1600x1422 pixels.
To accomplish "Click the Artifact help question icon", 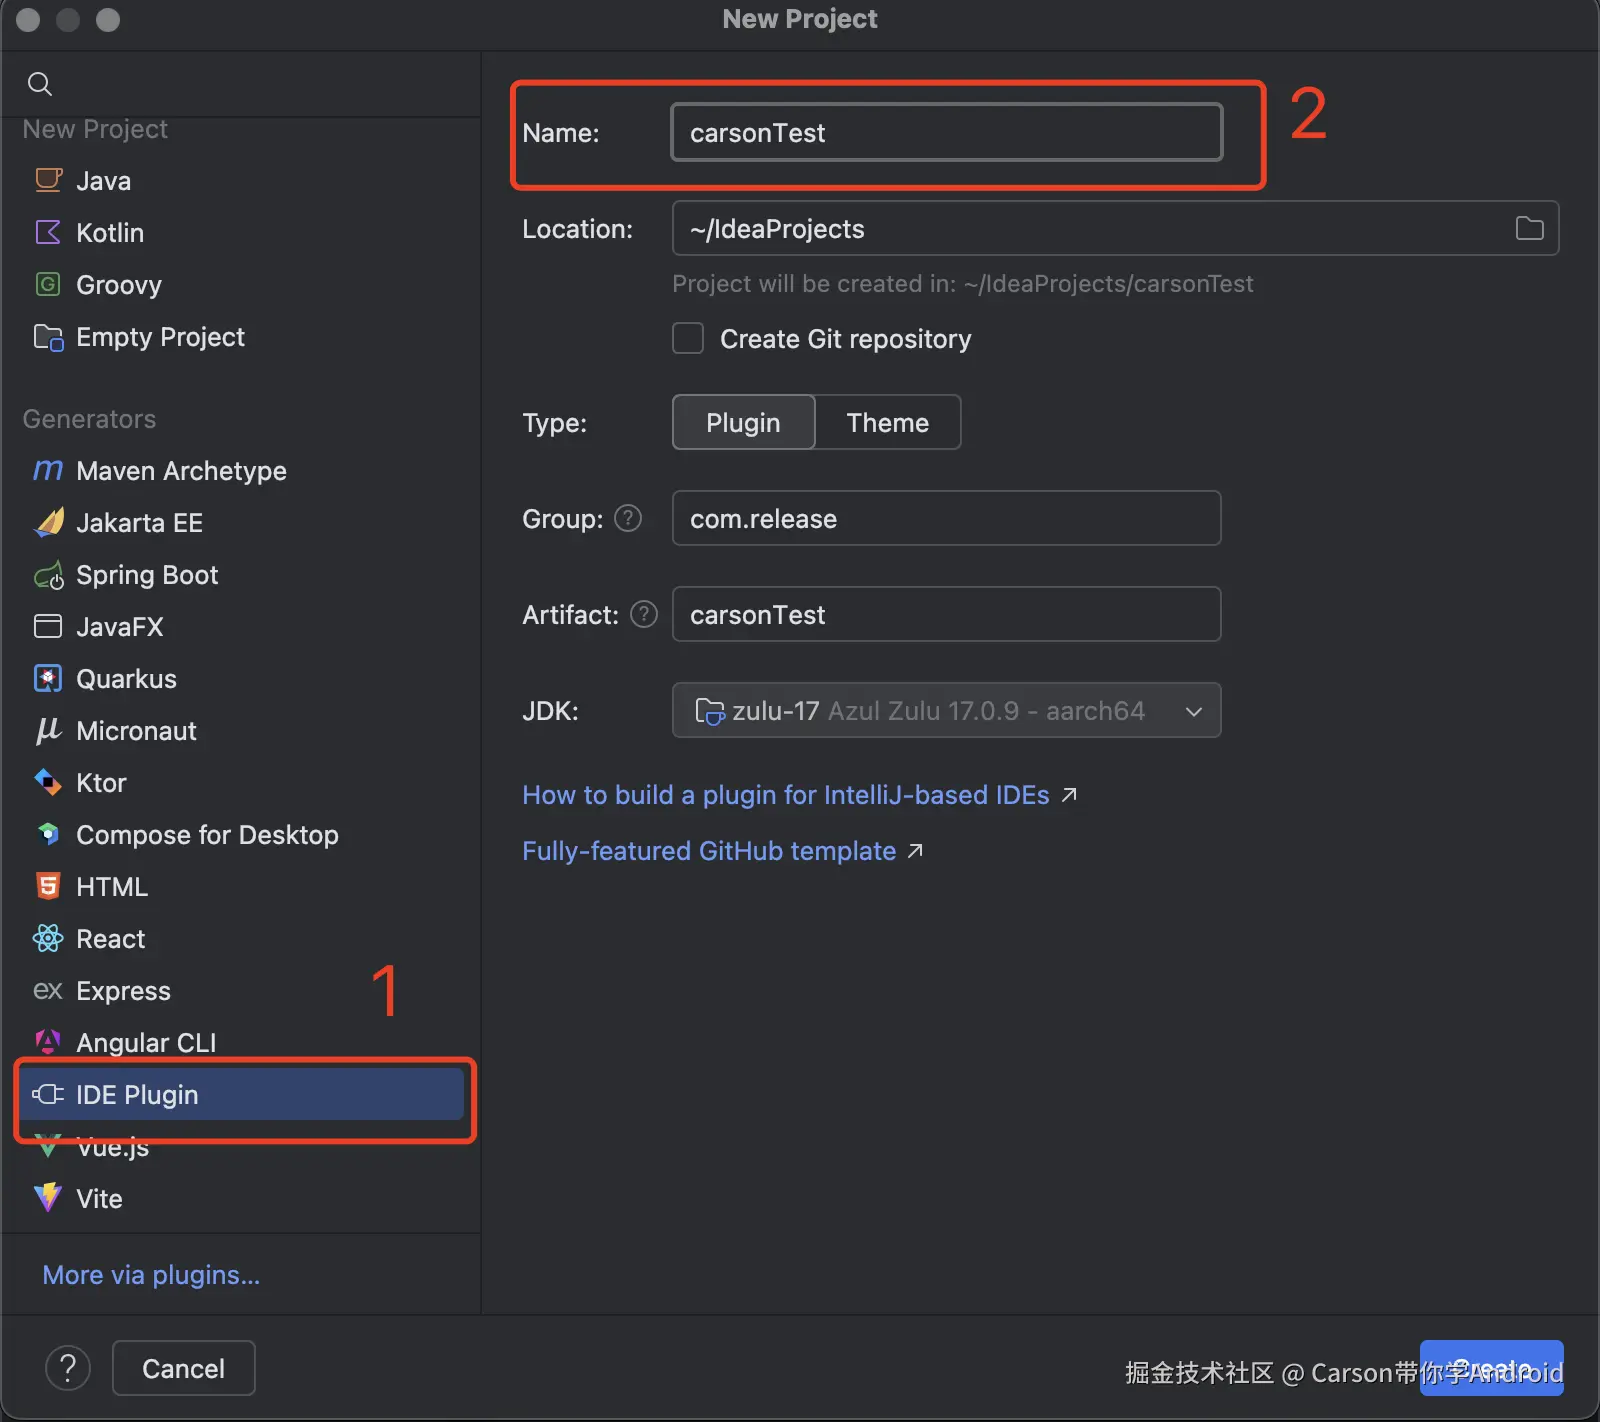I will coord(644,614).
